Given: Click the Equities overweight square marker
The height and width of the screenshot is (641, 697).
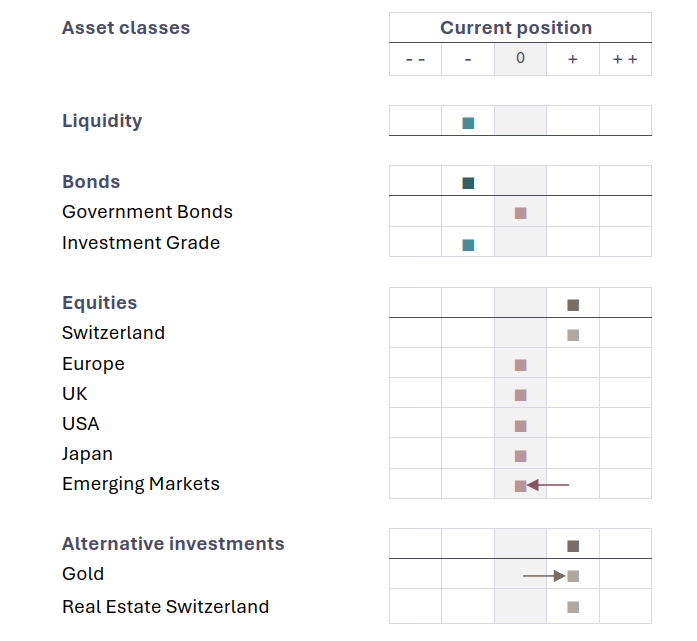Looking at the screenshot, I should click(x=573, y=305).
